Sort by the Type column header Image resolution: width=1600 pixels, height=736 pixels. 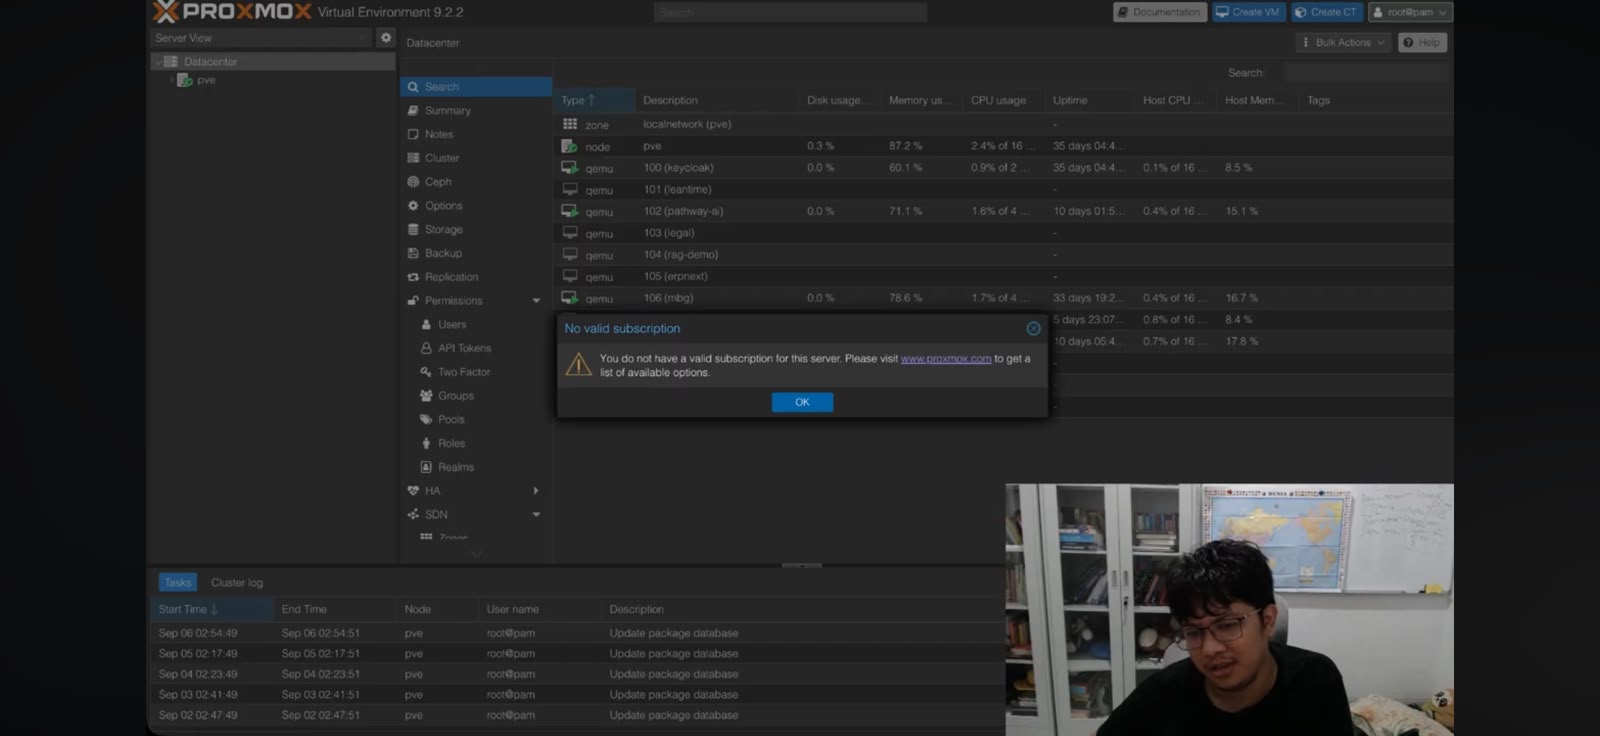click(596, 100)
